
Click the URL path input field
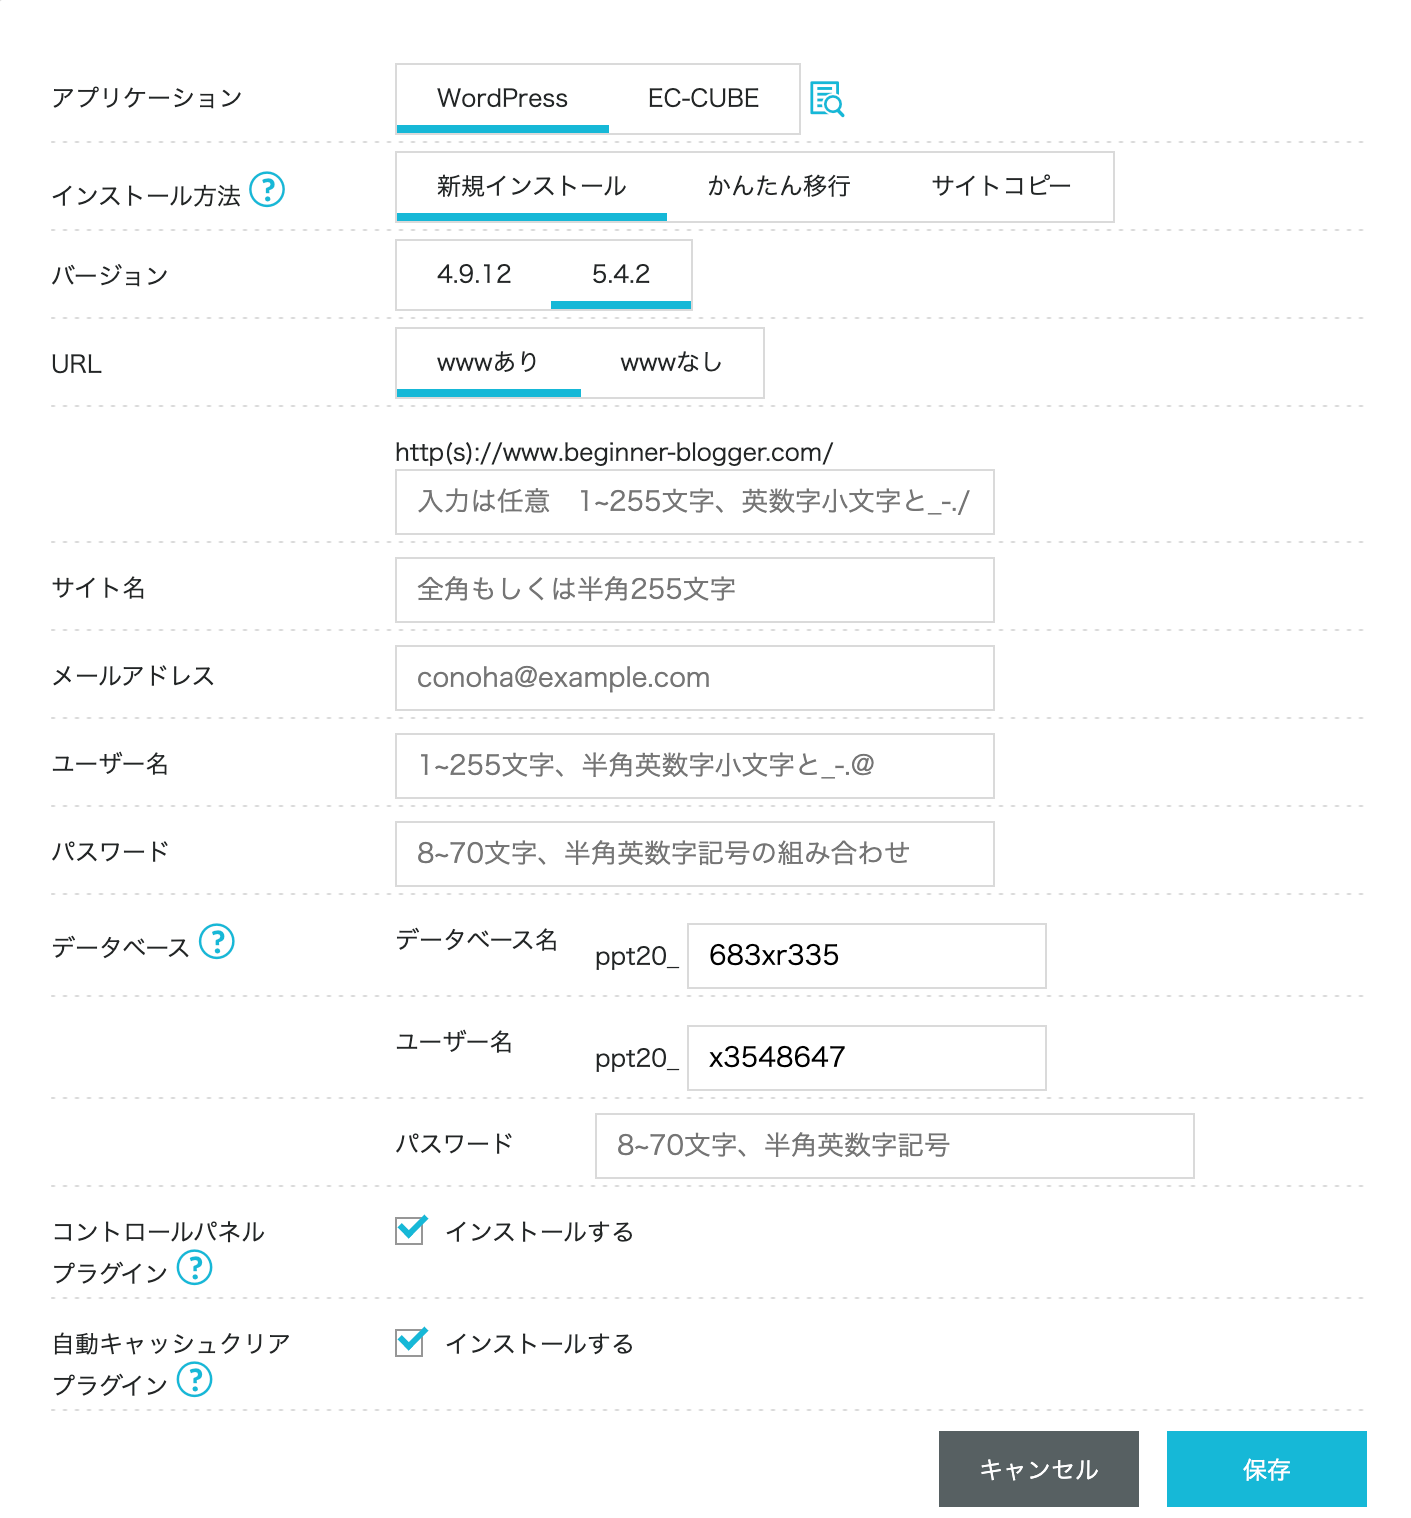pos(694,502)
